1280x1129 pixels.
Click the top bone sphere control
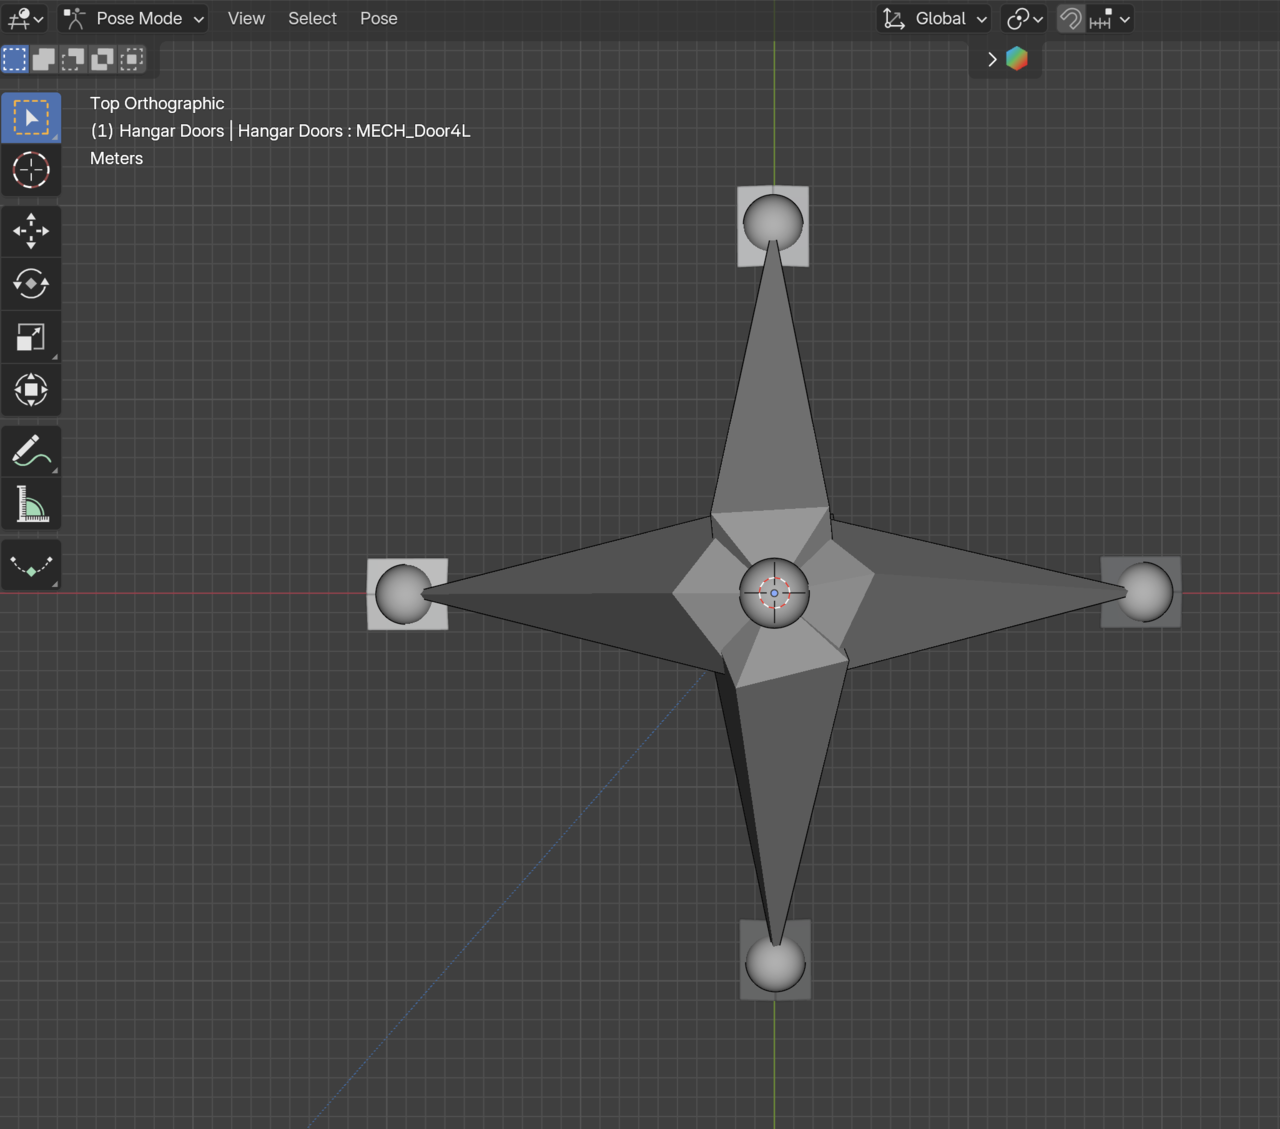[773, 222]
